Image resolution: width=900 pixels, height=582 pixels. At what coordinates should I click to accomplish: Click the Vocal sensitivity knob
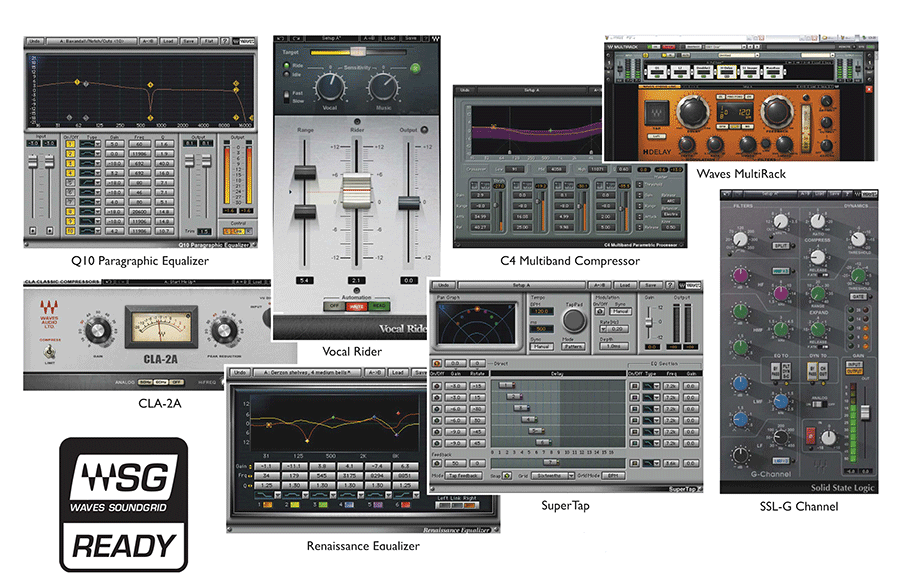(x=330, y=87)
